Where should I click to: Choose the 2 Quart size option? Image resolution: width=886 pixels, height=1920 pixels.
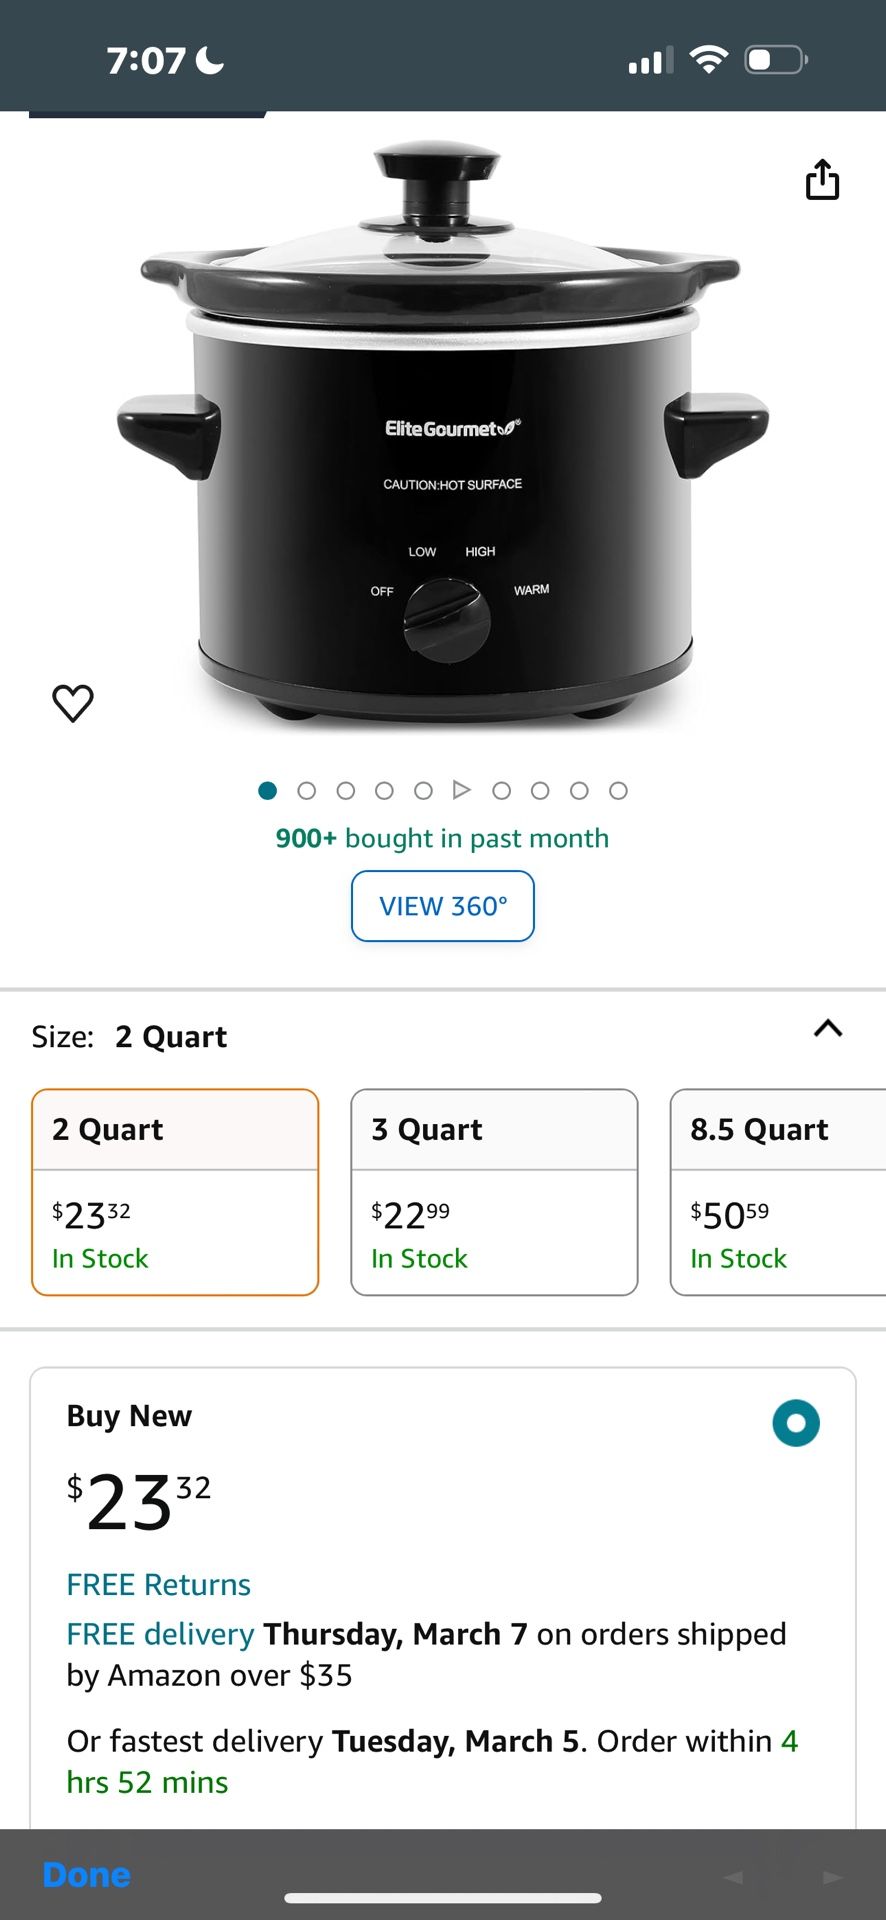tap(175, 1192)
